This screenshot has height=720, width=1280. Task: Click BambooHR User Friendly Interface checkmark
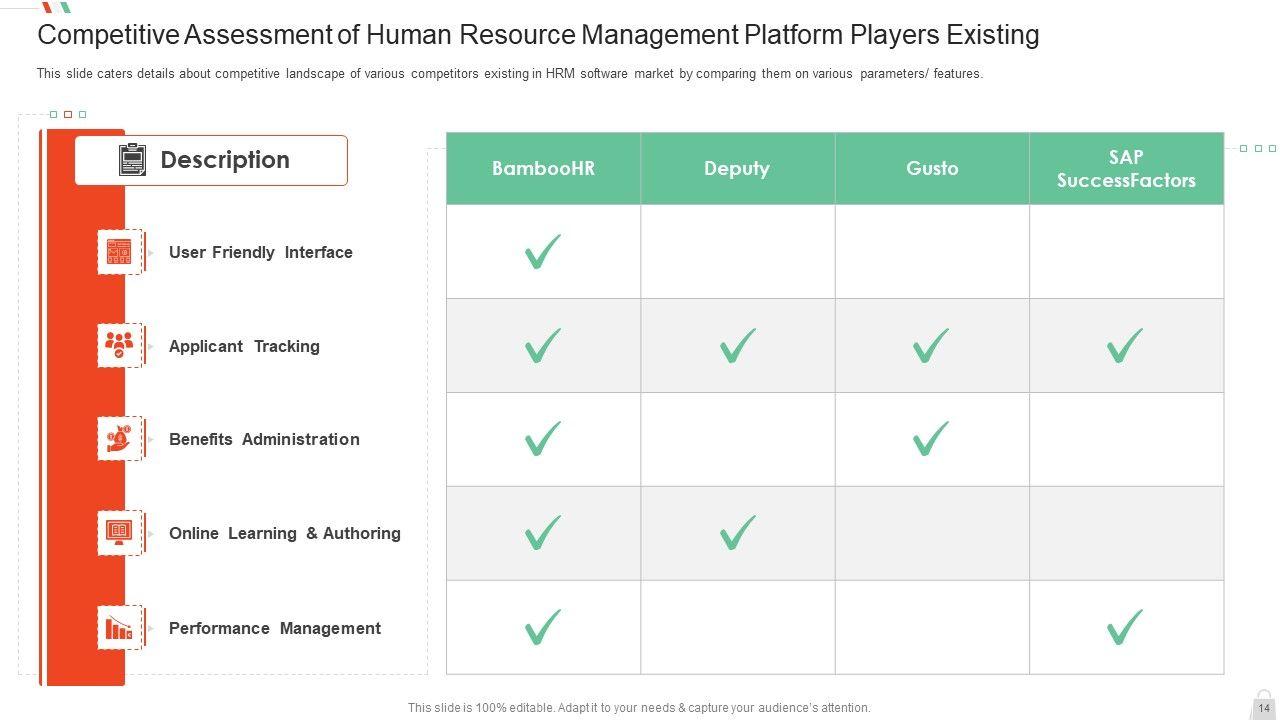[542, 252]
